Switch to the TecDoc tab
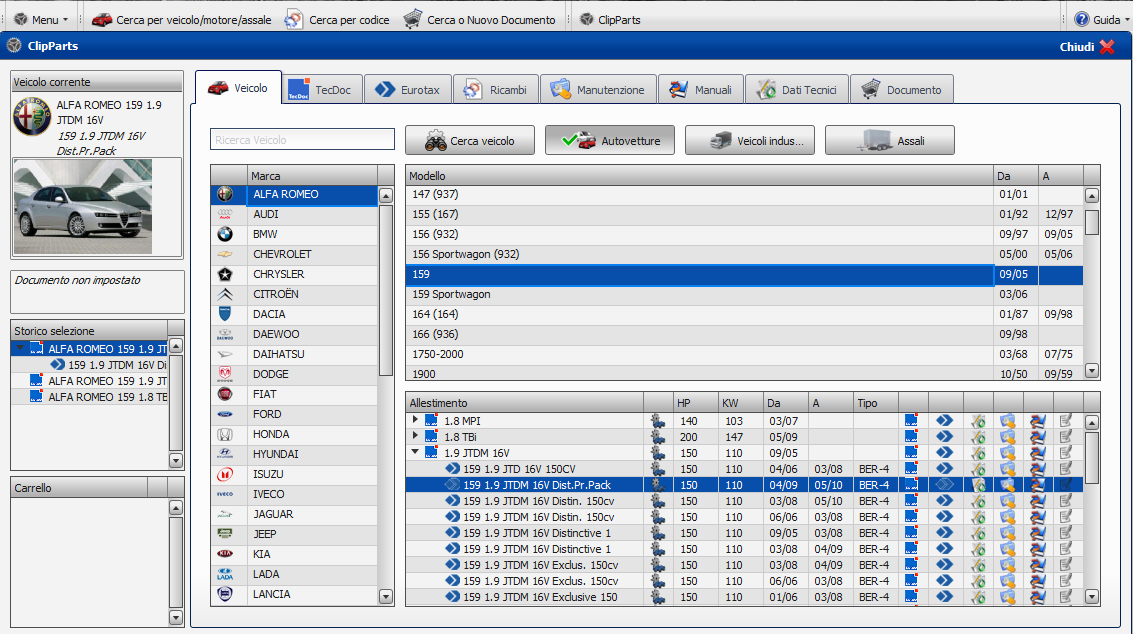 (322, 90)
